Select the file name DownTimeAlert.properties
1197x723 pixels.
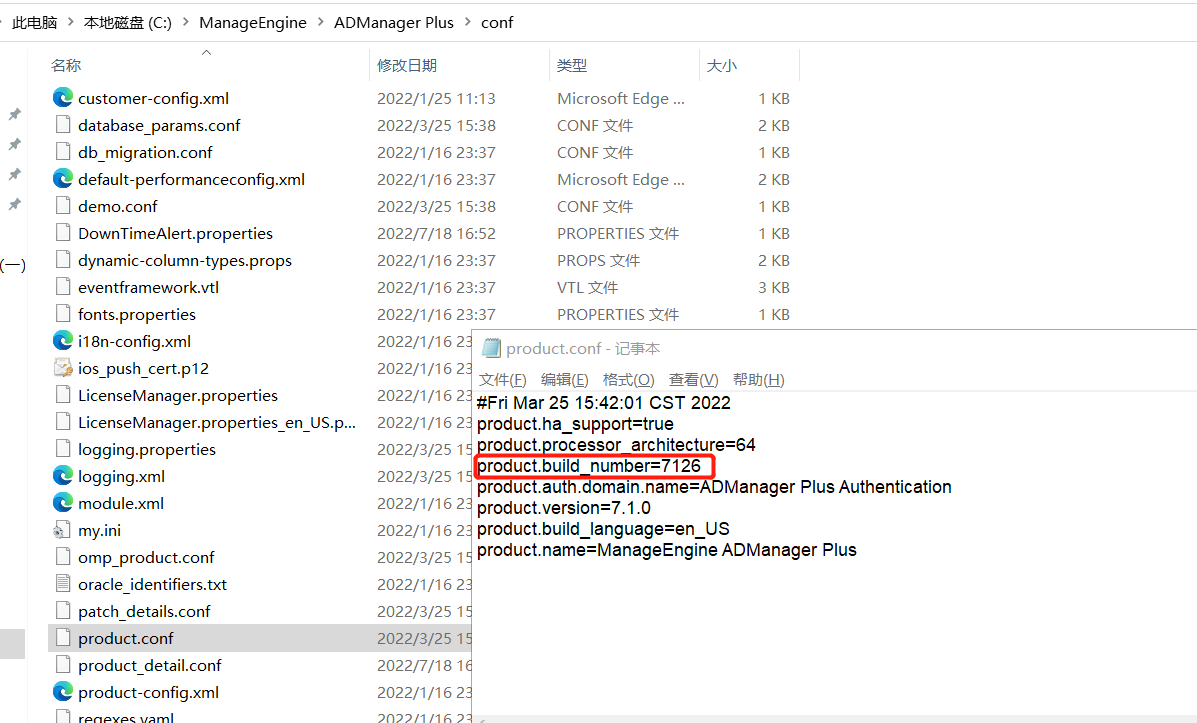[175, 233]
